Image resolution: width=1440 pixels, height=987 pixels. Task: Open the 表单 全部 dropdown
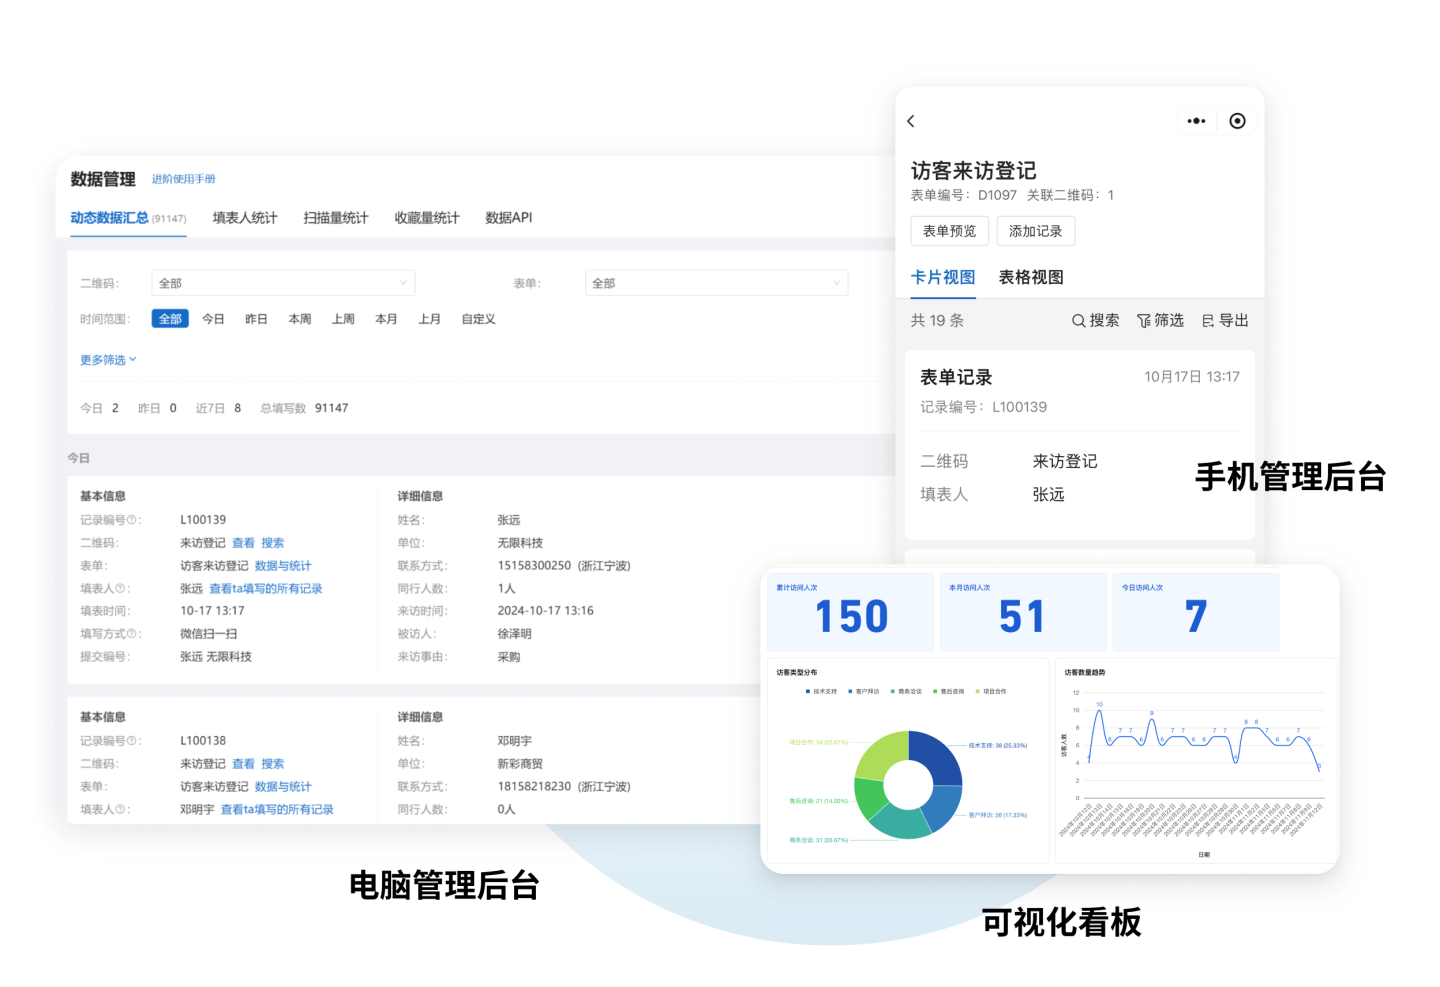coord(716,283)
